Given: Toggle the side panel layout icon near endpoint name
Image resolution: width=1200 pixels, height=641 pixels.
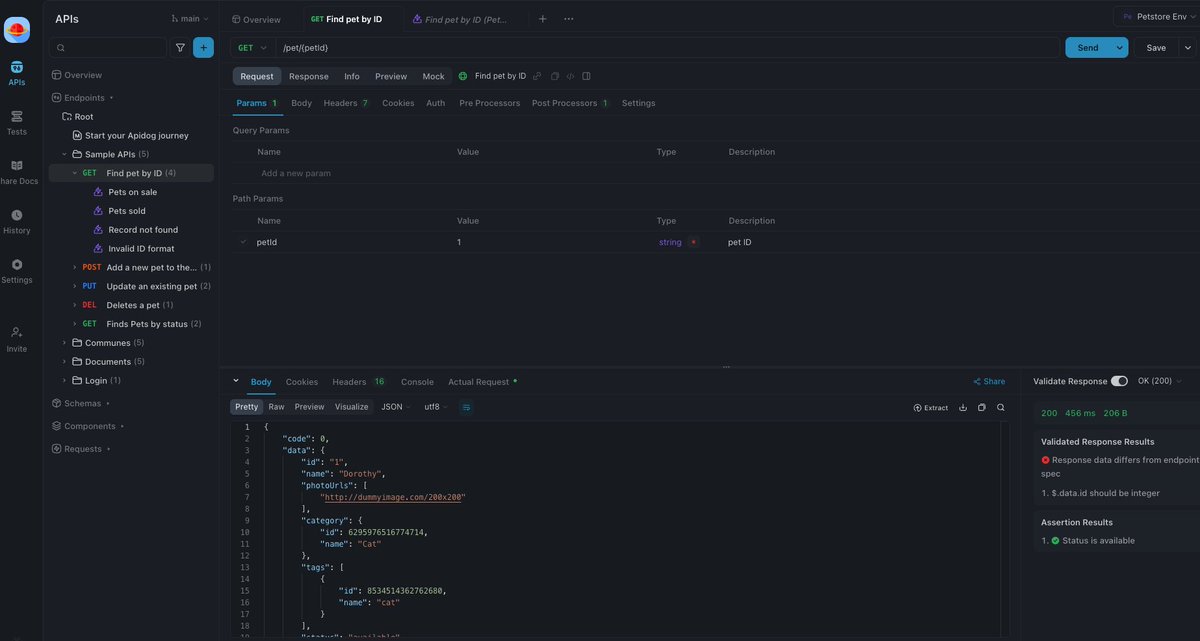Looking at the screenshot, I should pyautogui.click(x=586, y=76).
